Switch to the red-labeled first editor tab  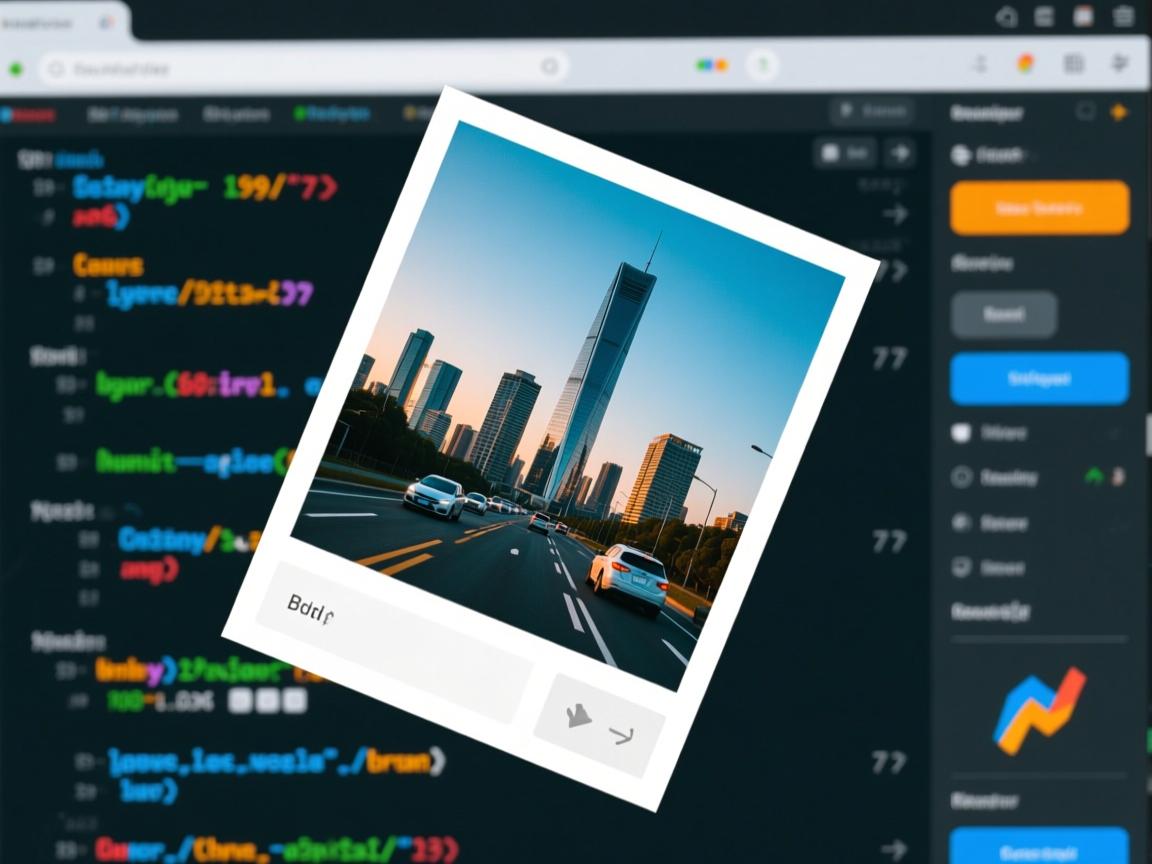click(27, 115)
